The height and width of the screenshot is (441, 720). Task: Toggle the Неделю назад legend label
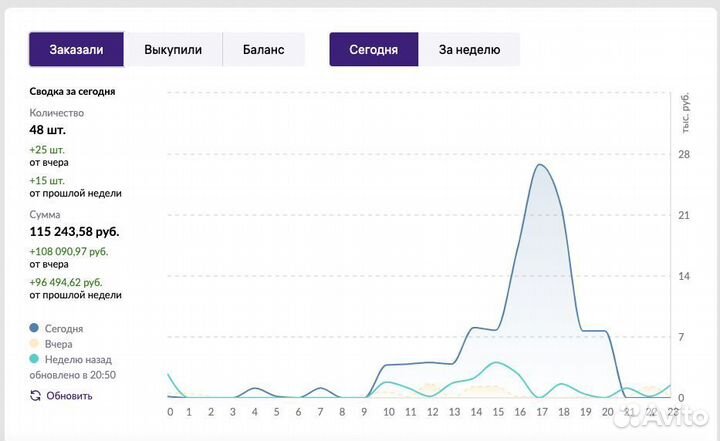click(78, 359)
